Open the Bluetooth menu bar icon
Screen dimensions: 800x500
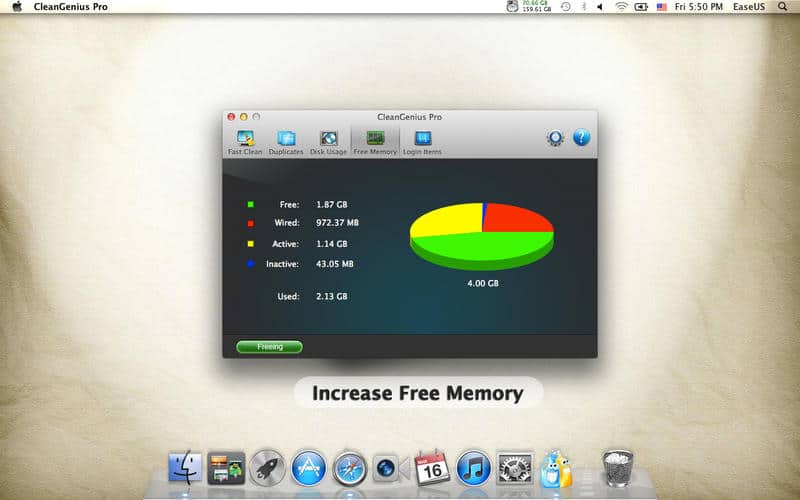584,7
